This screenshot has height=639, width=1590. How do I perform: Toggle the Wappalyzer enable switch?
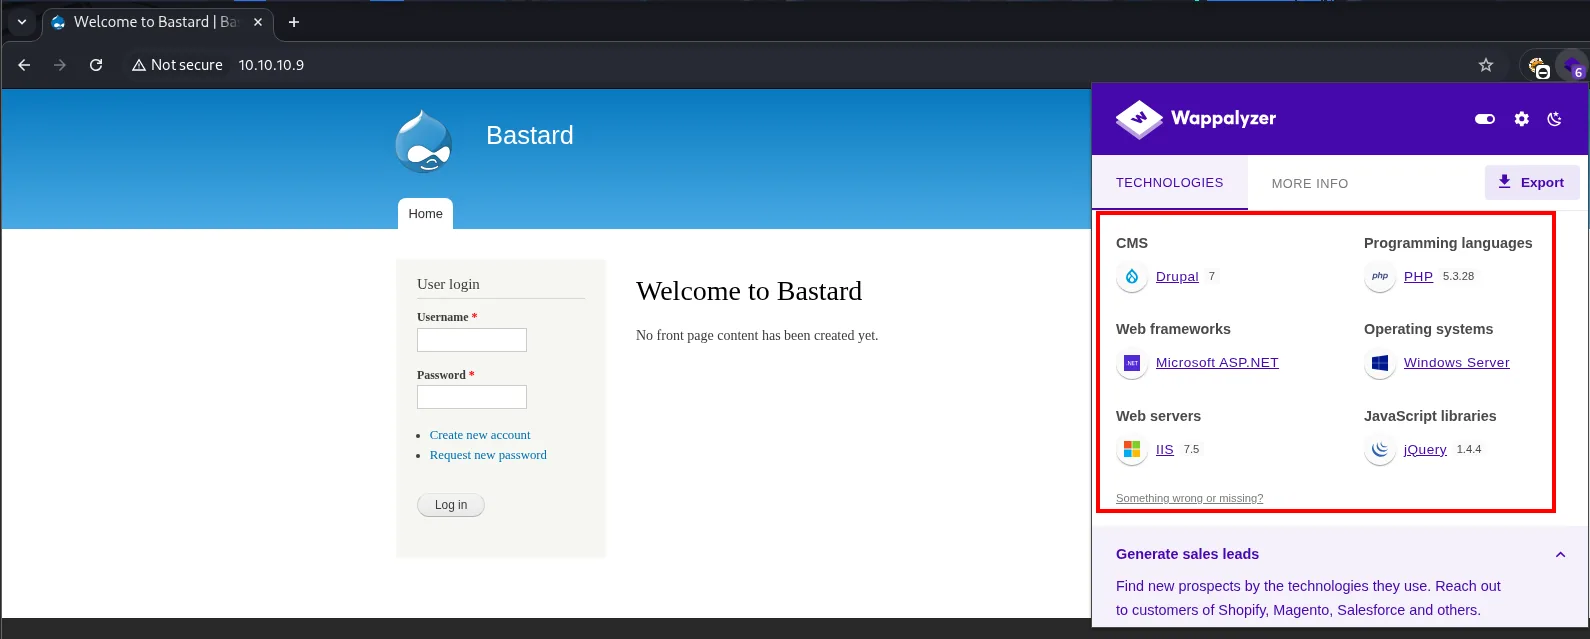(x=1485, y=119)
